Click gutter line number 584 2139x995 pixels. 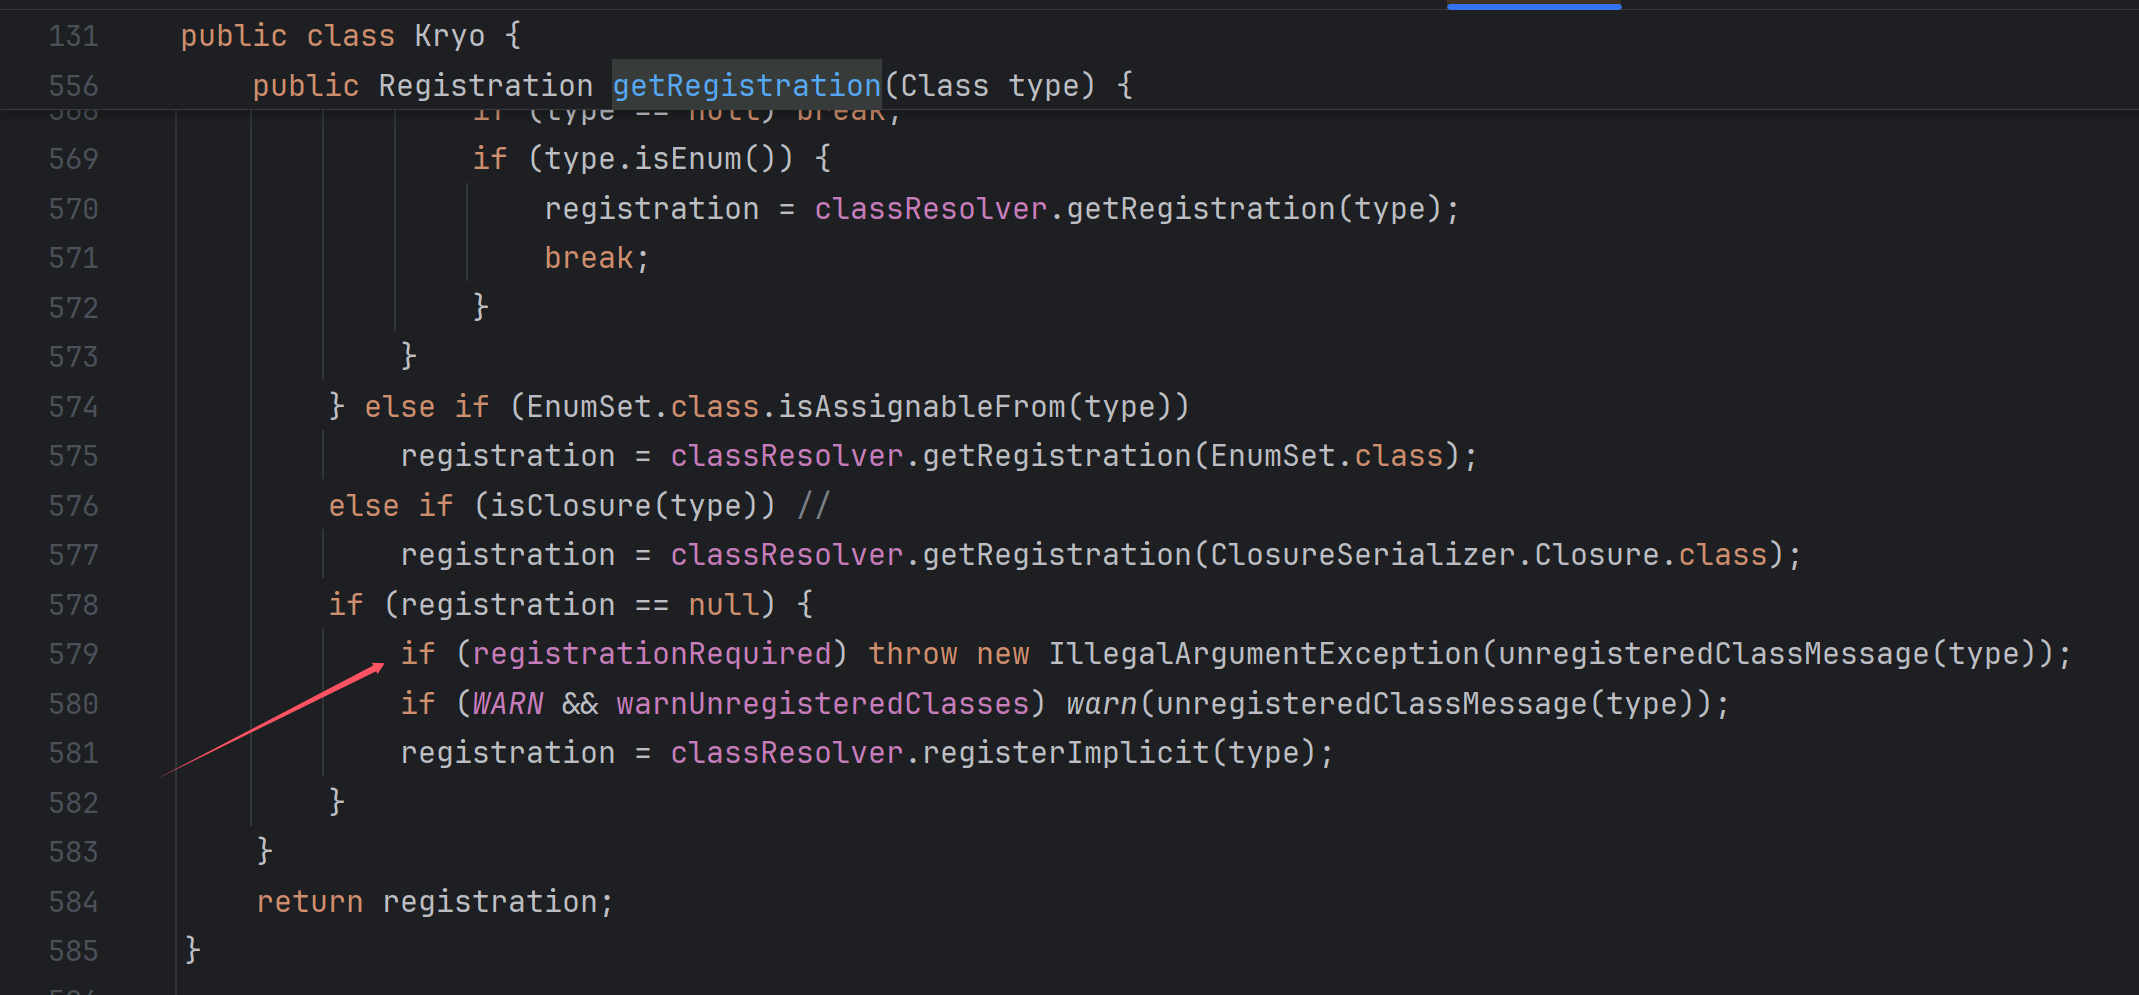74,902
